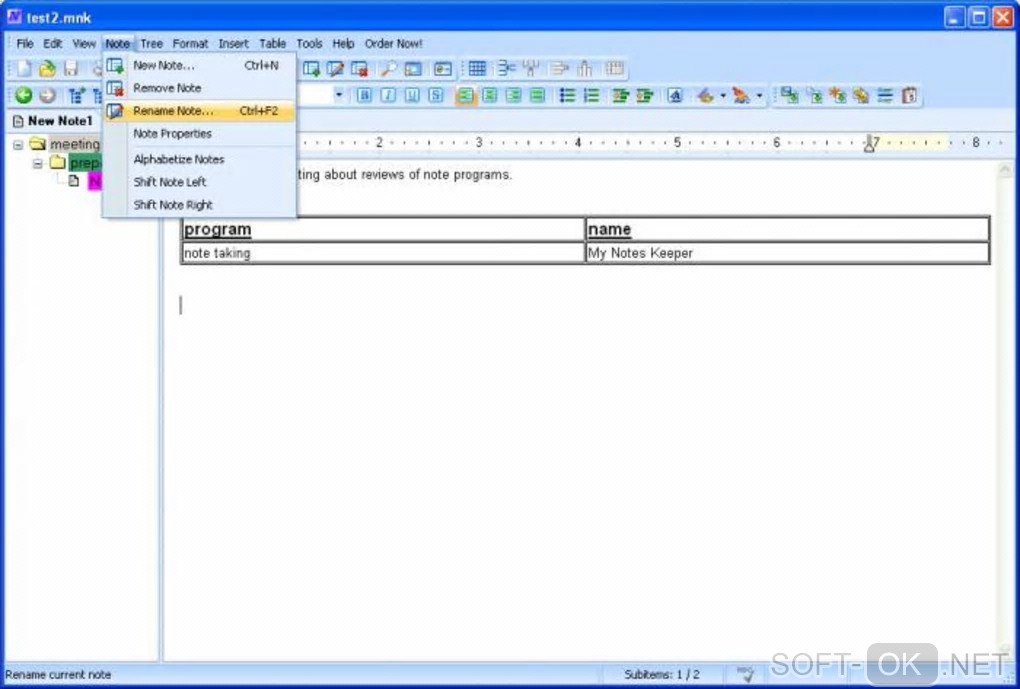Click the insert symbol star icon
Viewport: 1020px width, 689px height.
tap(837, 96)
